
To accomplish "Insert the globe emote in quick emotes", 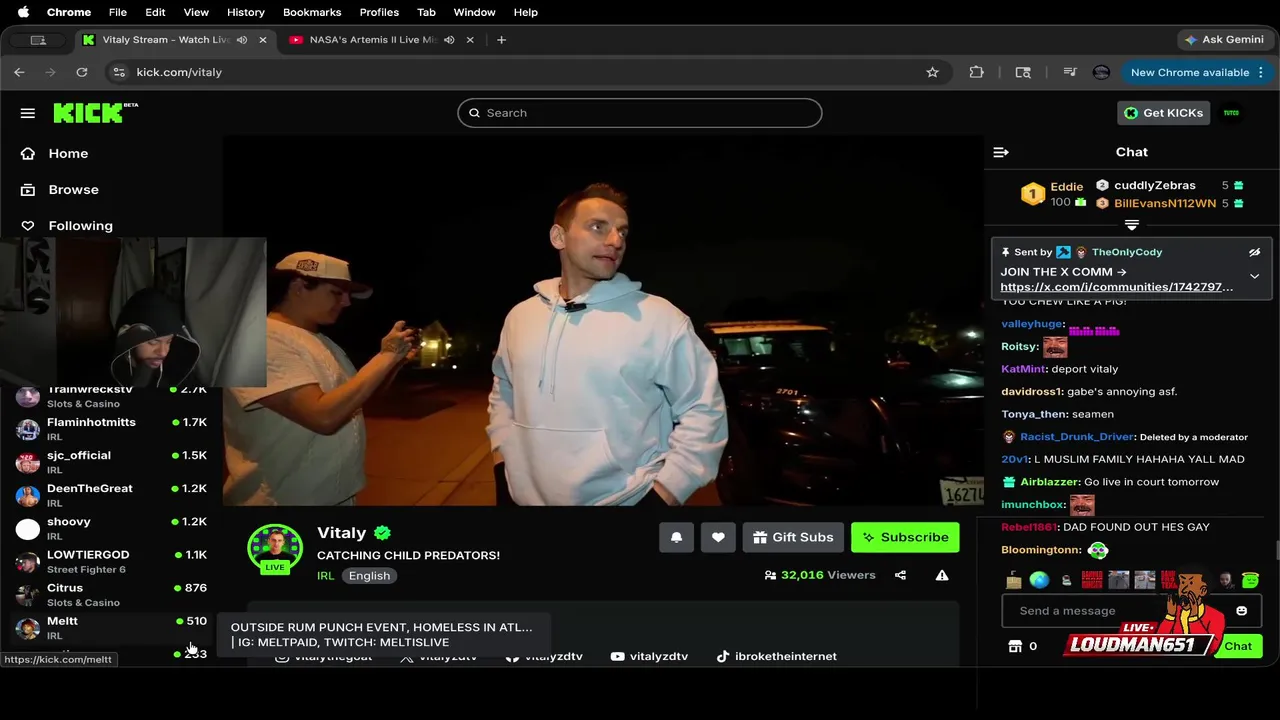I will [x=1040, y=580].
